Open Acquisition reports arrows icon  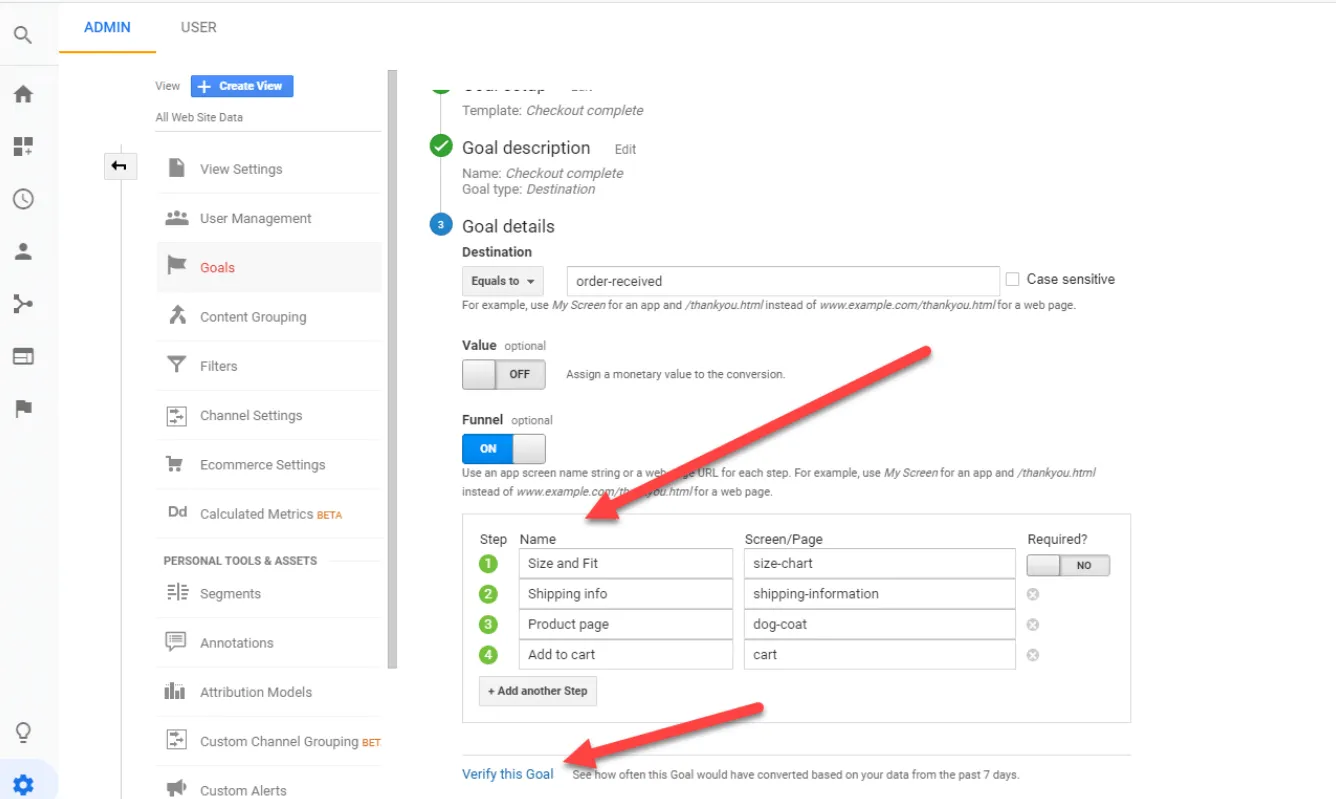pos(23,304)
